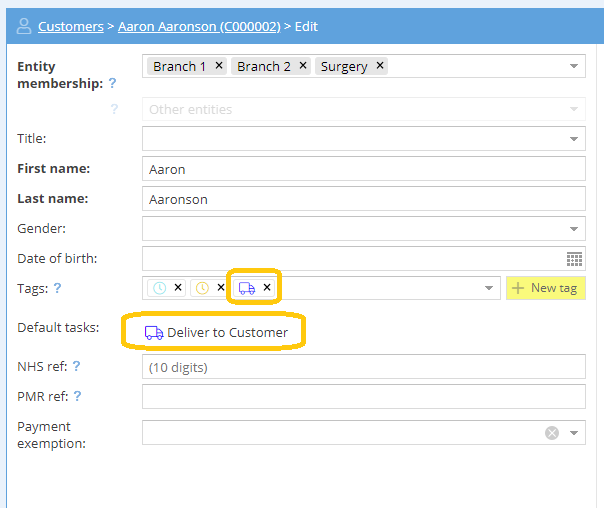Clear the Payment exemption selection
The image size is (604, 508).
coord(552,433)
